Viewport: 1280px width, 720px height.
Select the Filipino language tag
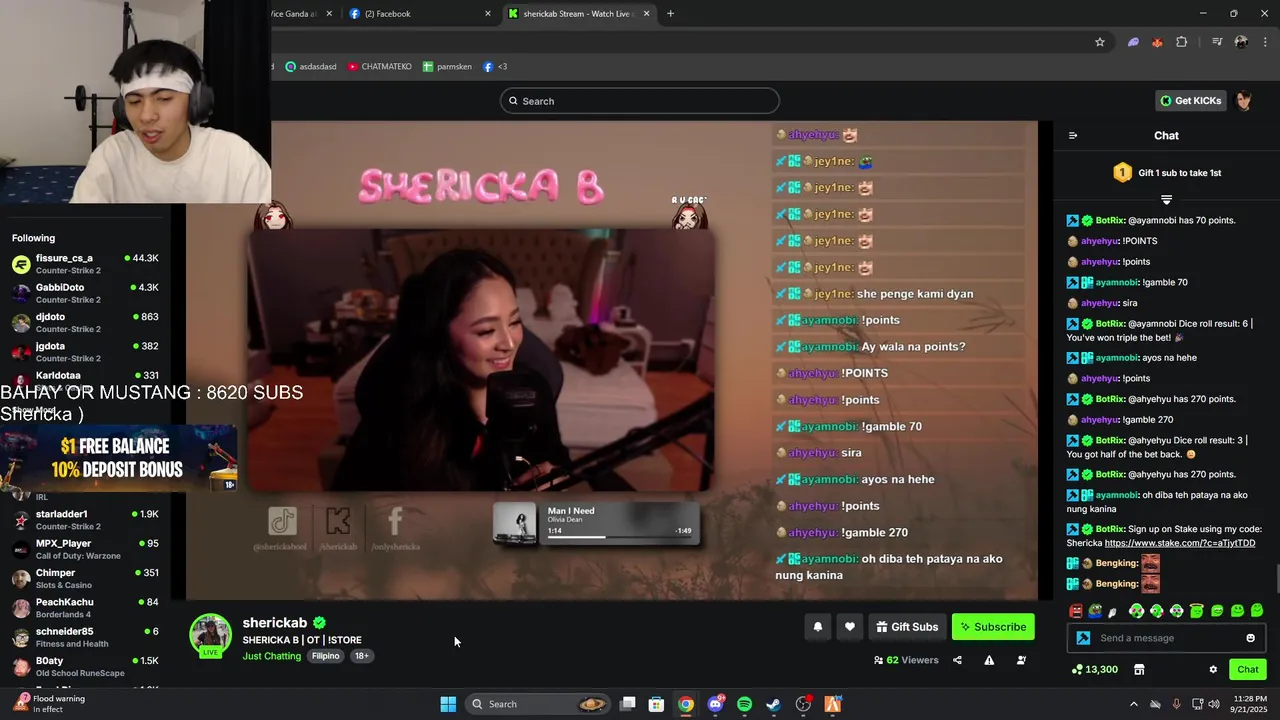(x=326, y=656)
